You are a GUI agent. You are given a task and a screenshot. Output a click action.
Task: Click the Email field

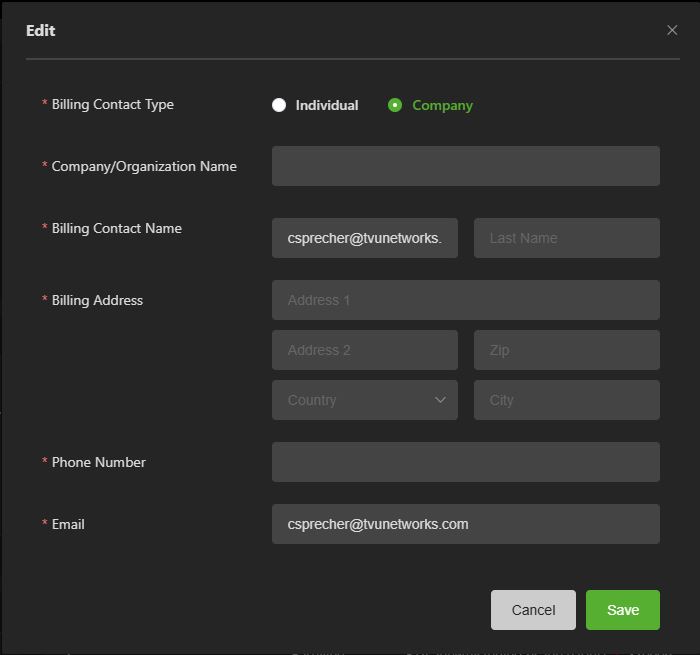click(x=466, y=524)
